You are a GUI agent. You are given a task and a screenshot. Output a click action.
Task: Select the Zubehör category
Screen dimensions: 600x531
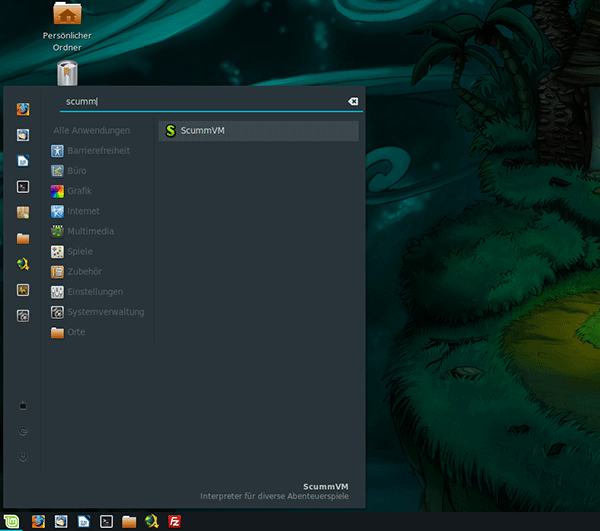(x=83, y=271)
